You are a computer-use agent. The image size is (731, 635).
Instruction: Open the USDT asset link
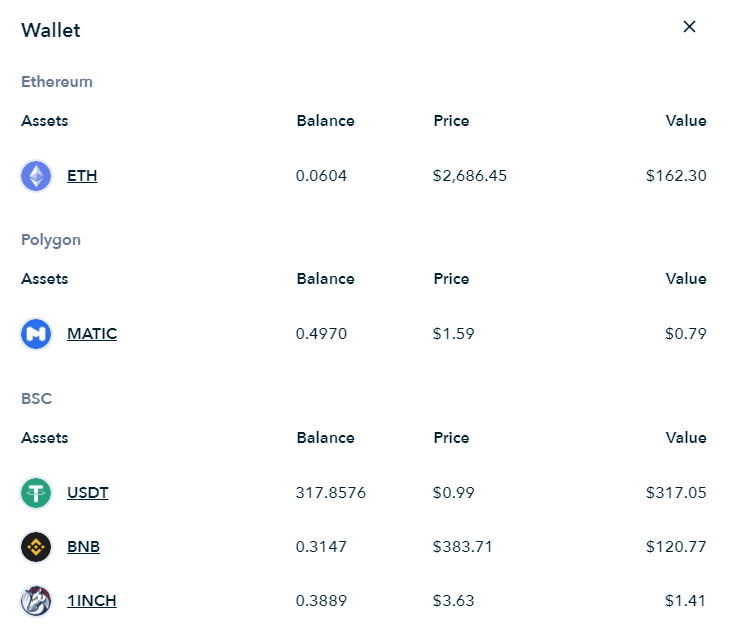tap(88, 493)
